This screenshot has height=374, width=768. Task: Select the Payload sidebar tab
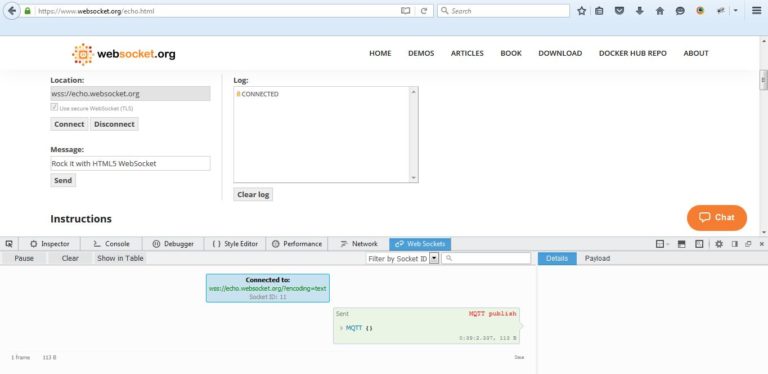pos(598,258)
